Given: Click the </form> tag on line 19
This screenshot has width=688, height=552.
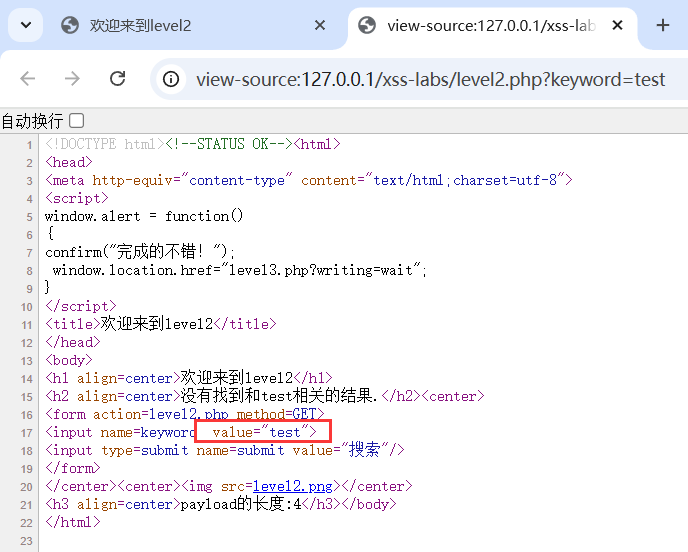Looking at the screenshot, I should (73, 468).
